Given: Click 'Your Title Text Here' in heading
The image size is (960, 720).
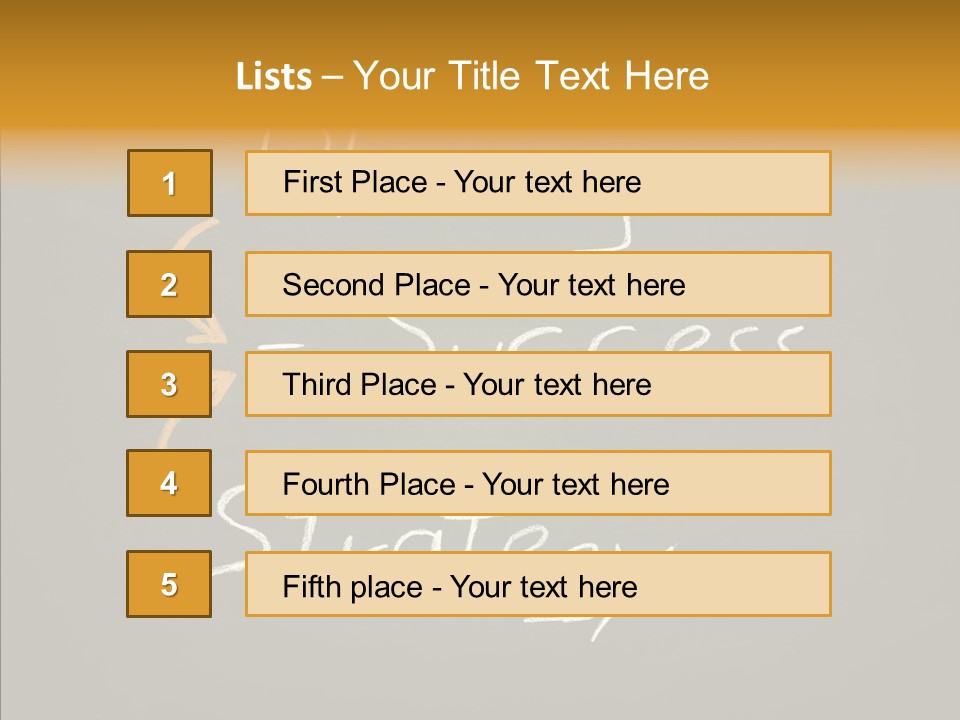Looking at the screenshot, I should (x=531, y=77).
